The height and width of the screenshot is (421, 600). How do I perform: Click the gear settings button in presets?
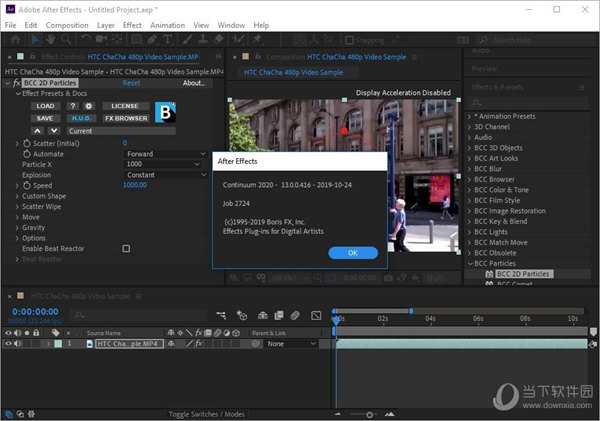pos(89,106)
